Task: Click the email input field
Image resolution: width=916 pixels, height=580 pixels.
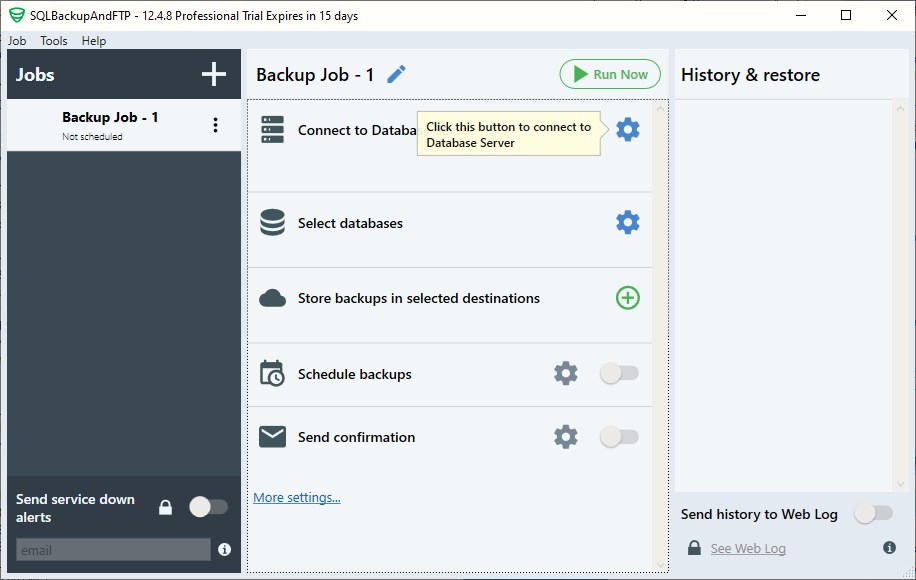Action: (x=110, y=549)
